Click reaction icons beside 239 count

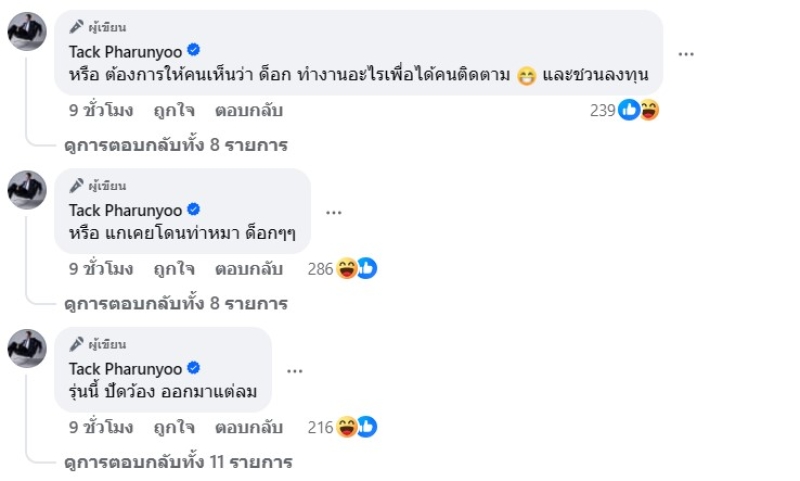tap(639, 110)
